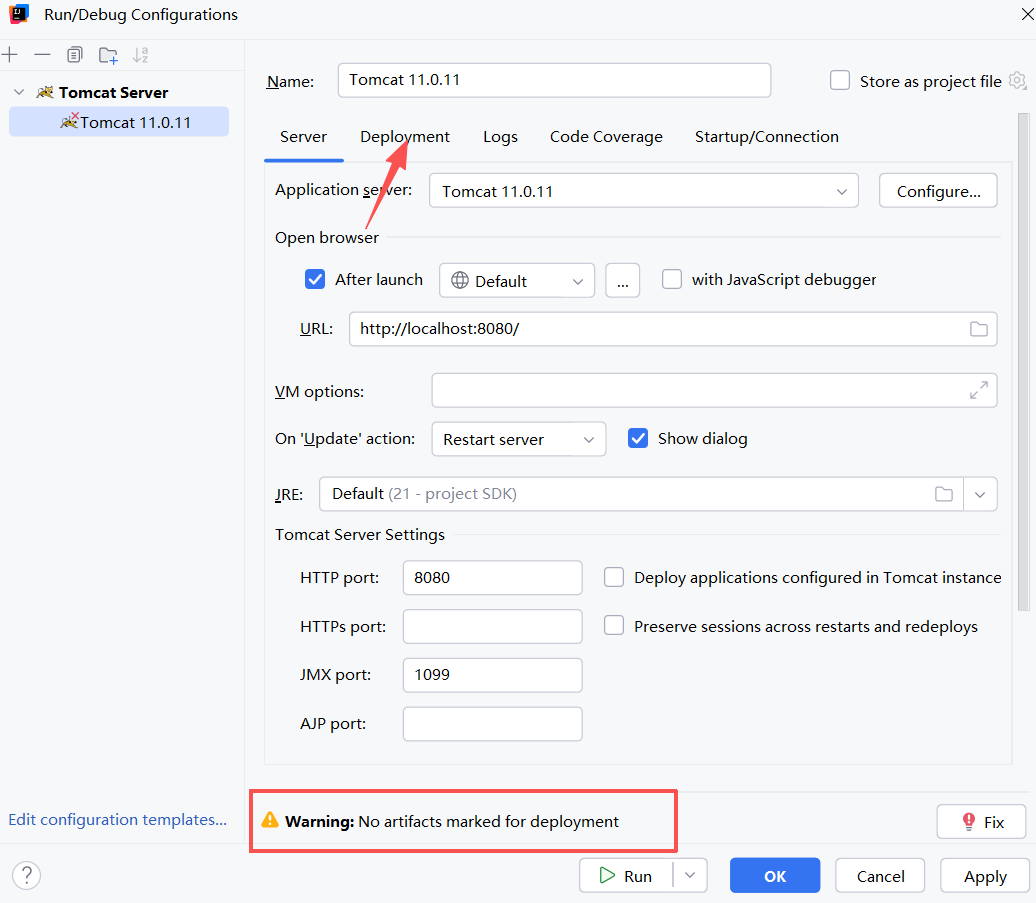Screen dimensions: 1036x903
Task: Click the vertical scrollbar on right
Action: (x=1023, y=362)
